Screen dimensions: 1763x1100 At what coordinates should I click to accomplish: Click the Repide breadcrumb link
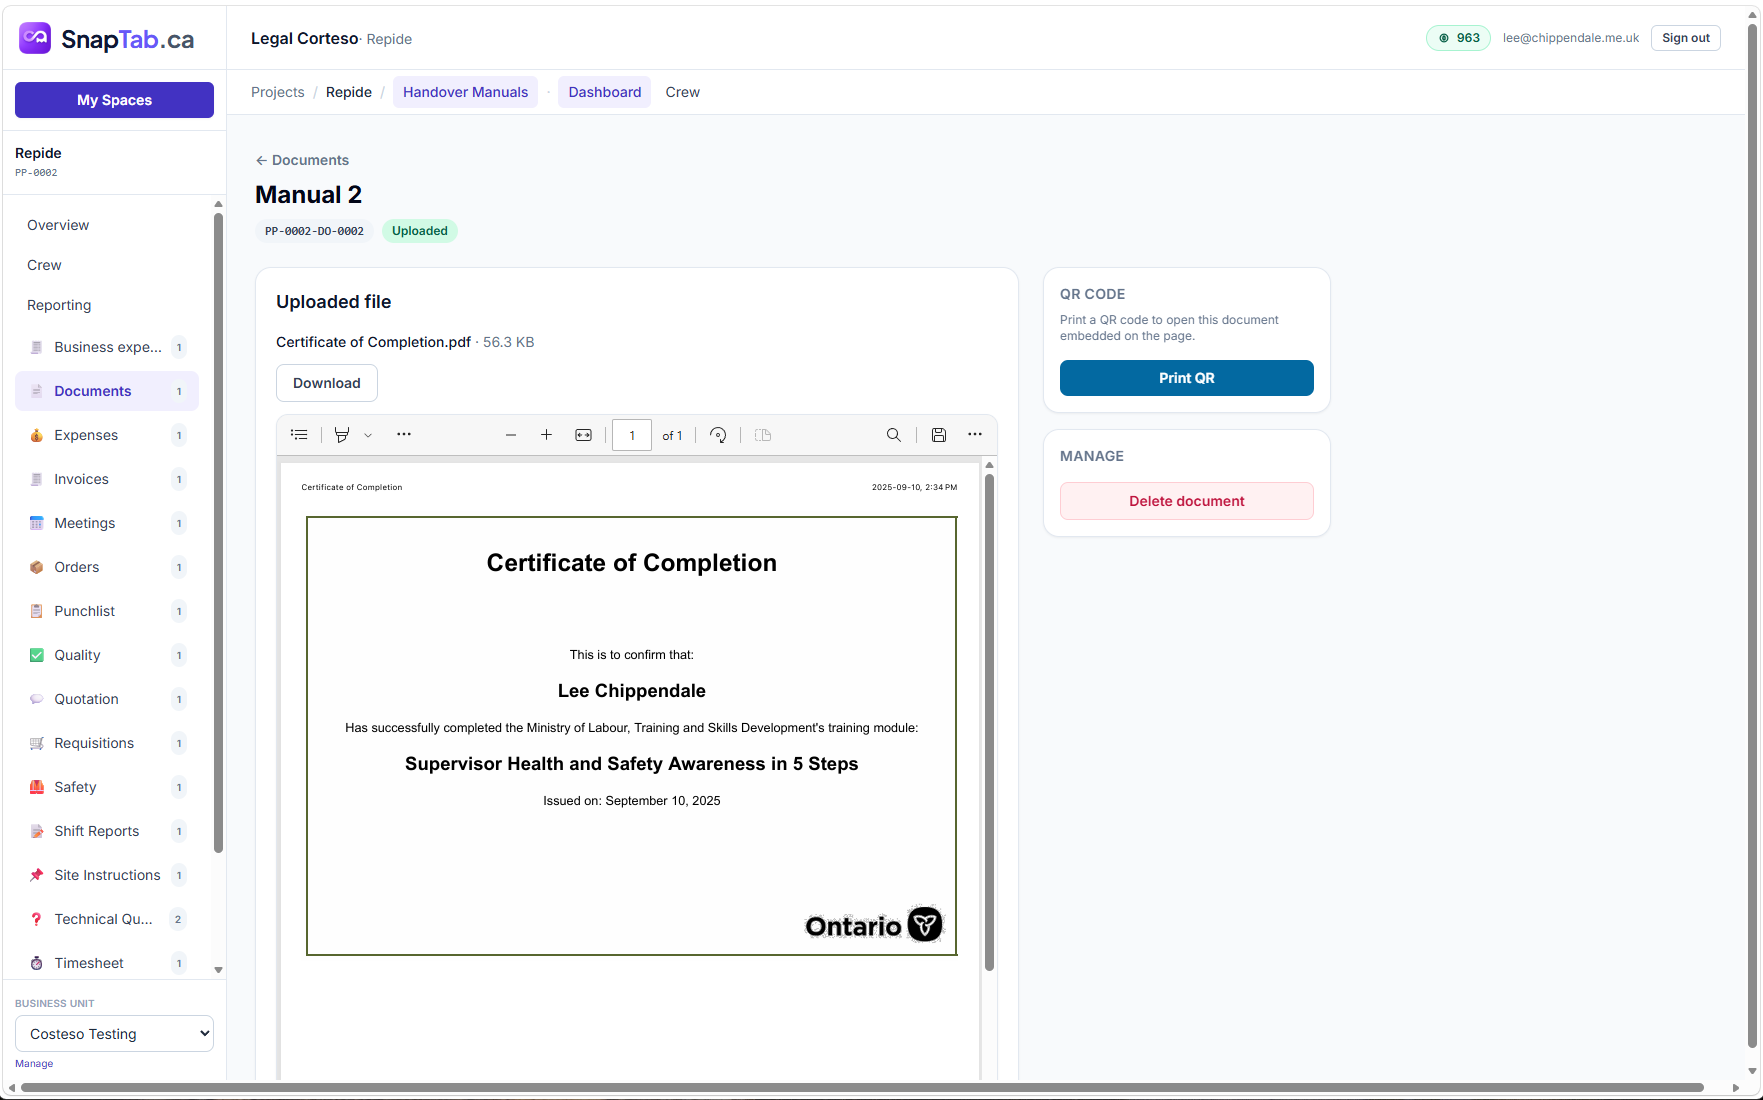(349, 92)
